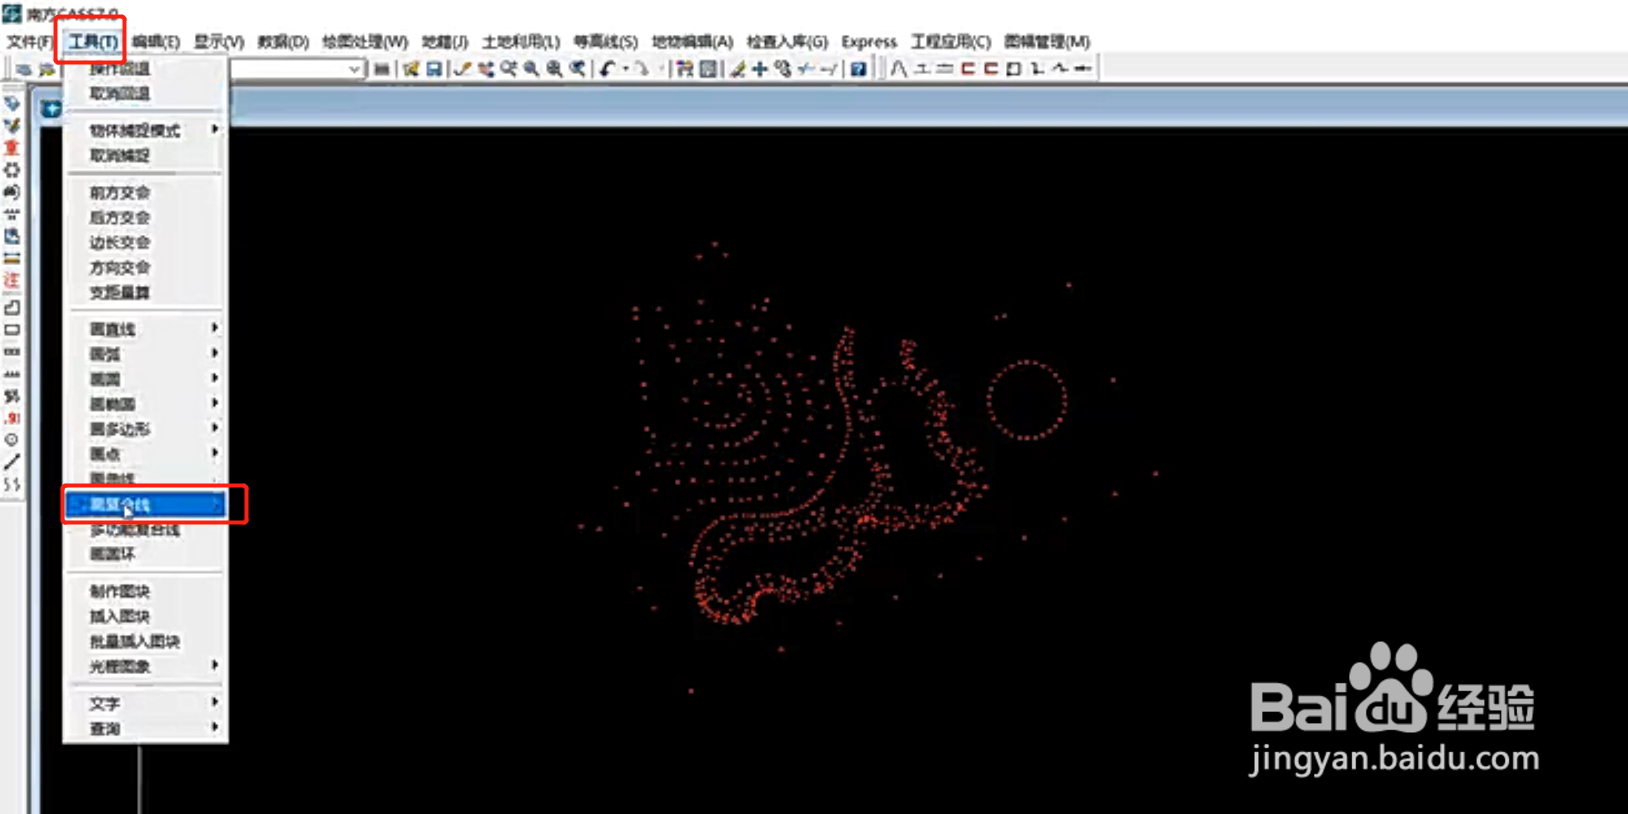Open the 等高线(S) menu
The height and width of the screenshot is (814, 1628).
[x=605, y=42]
